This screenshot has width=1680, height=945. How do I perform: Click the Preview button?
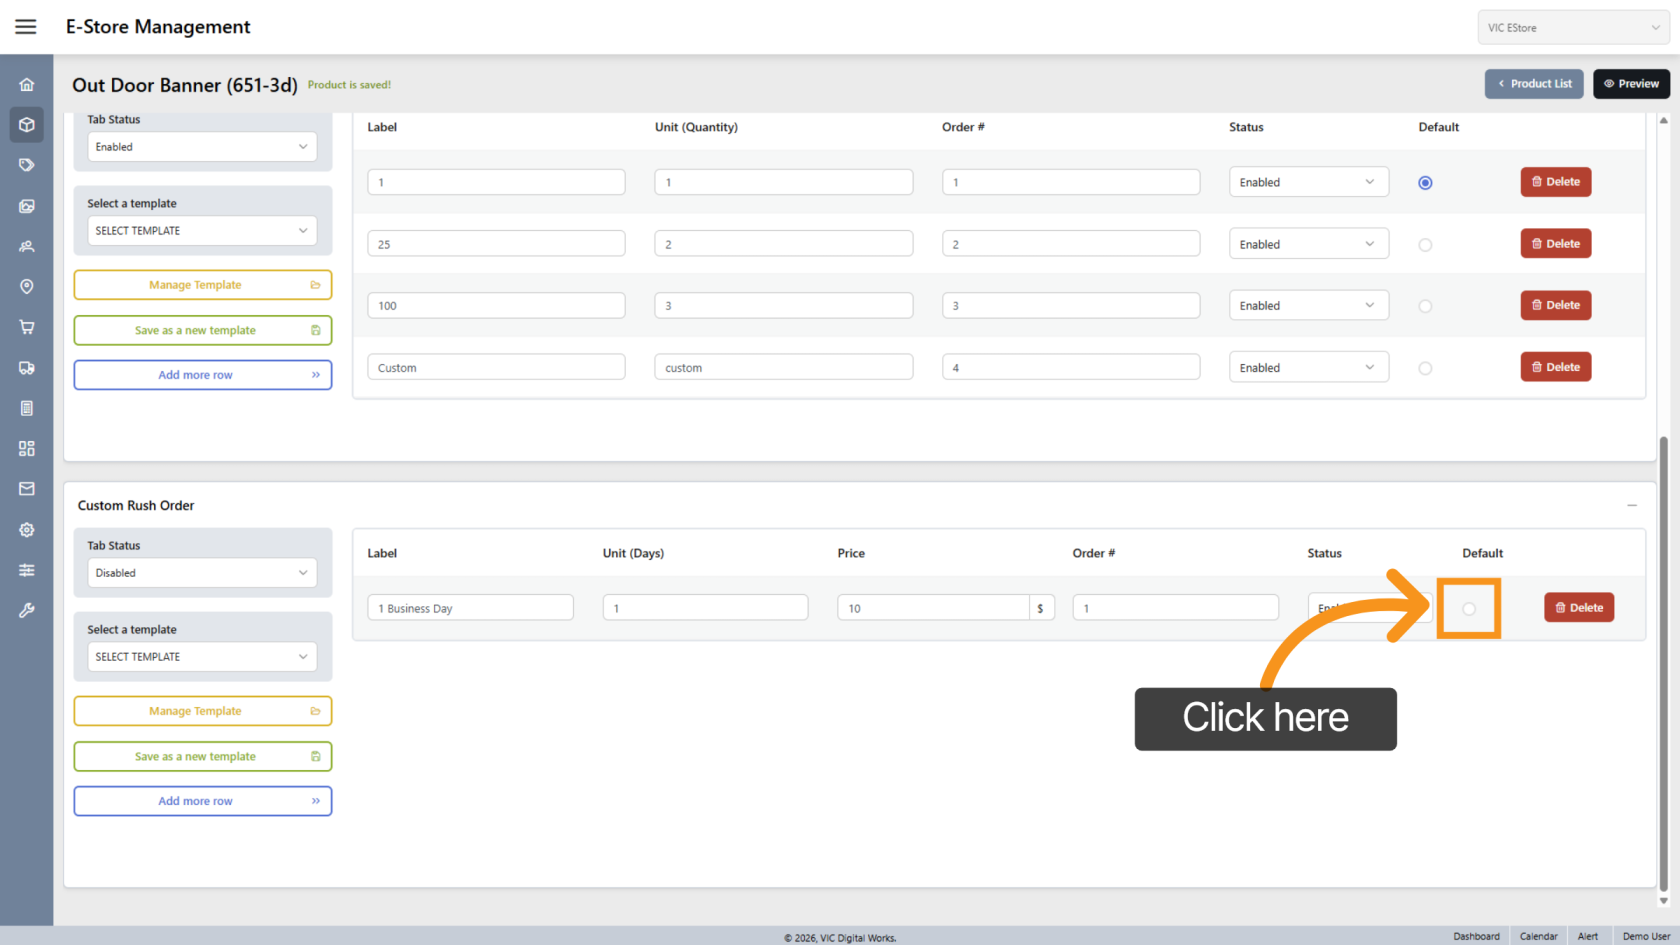pyautogui.click(x=1631, y=84)
